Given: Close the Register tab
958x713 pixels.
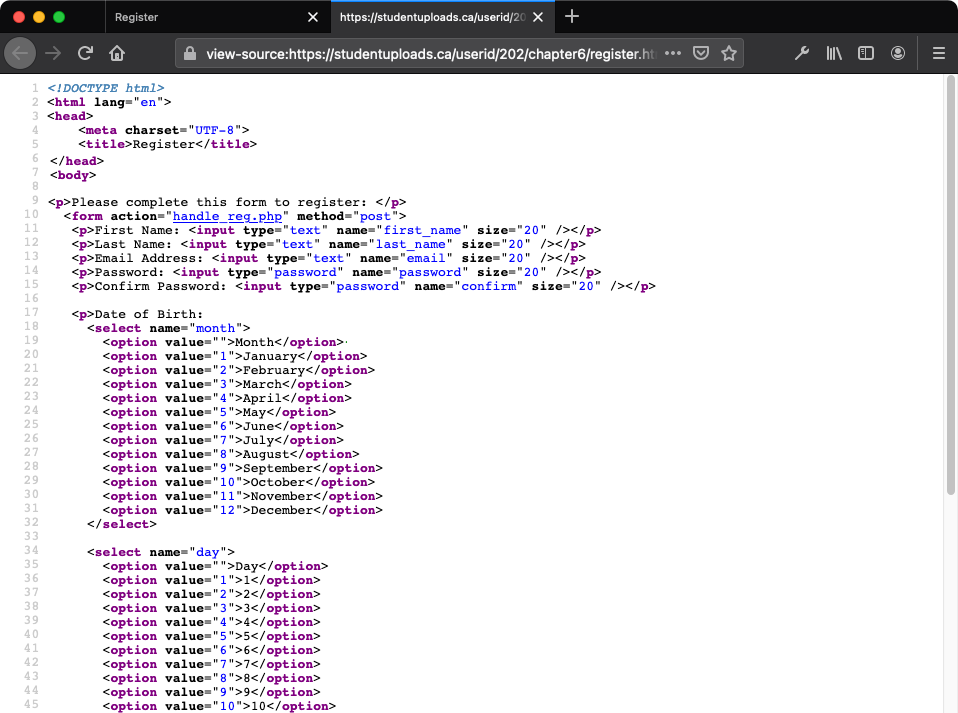Looking at the screenshot, I should click(x=313, y=17).
